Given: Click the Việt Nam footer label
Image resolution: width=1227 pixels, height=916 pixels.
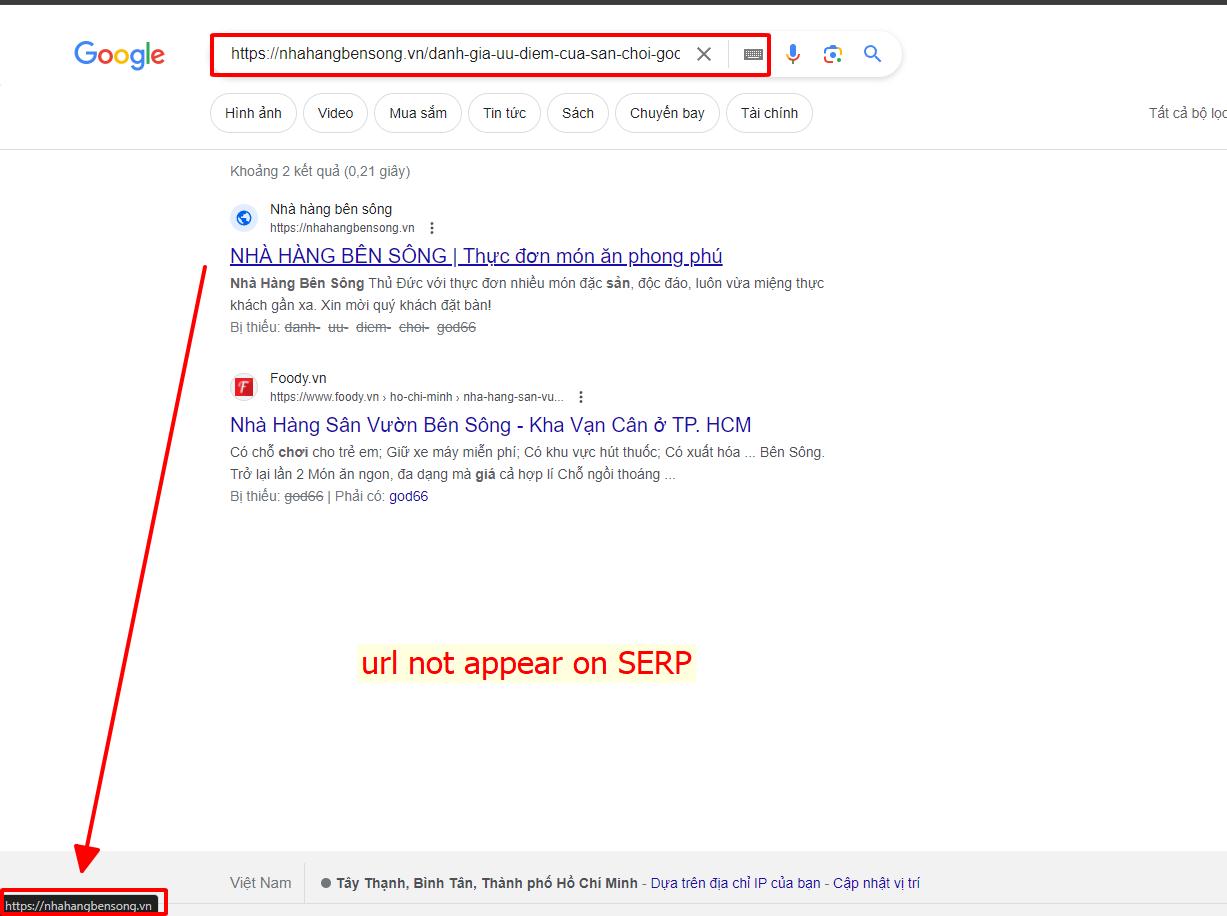Looking at the screenshot, I should tap(261, 883).
